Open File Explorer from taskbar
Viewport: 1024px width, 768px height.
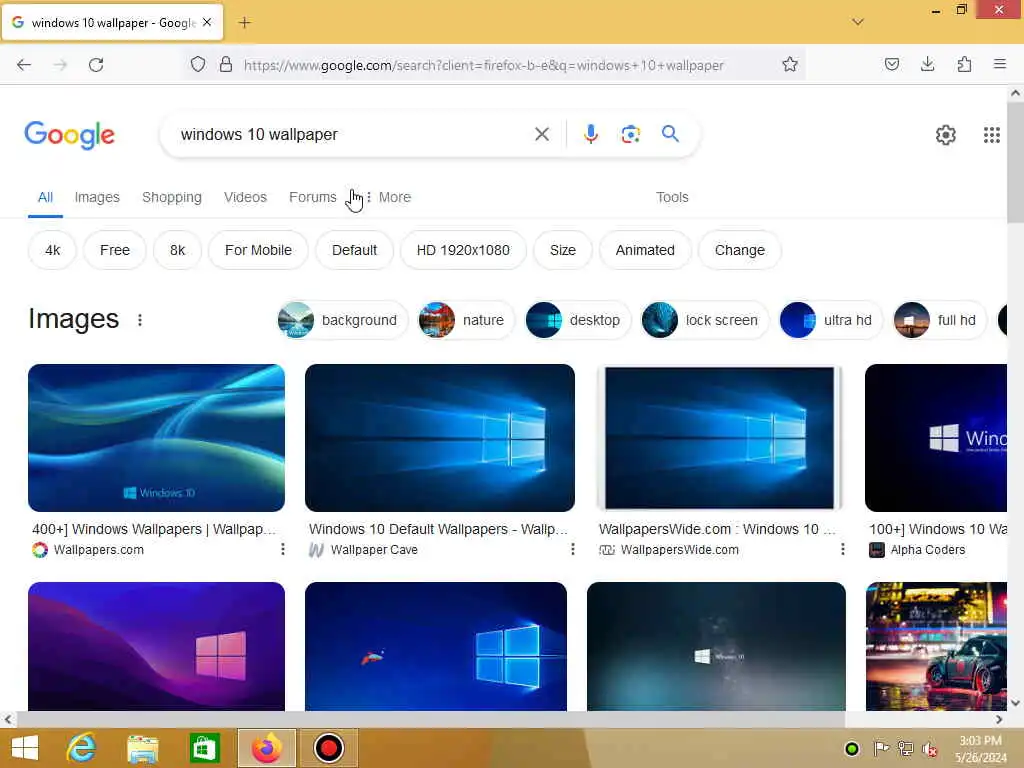[142, 748]
